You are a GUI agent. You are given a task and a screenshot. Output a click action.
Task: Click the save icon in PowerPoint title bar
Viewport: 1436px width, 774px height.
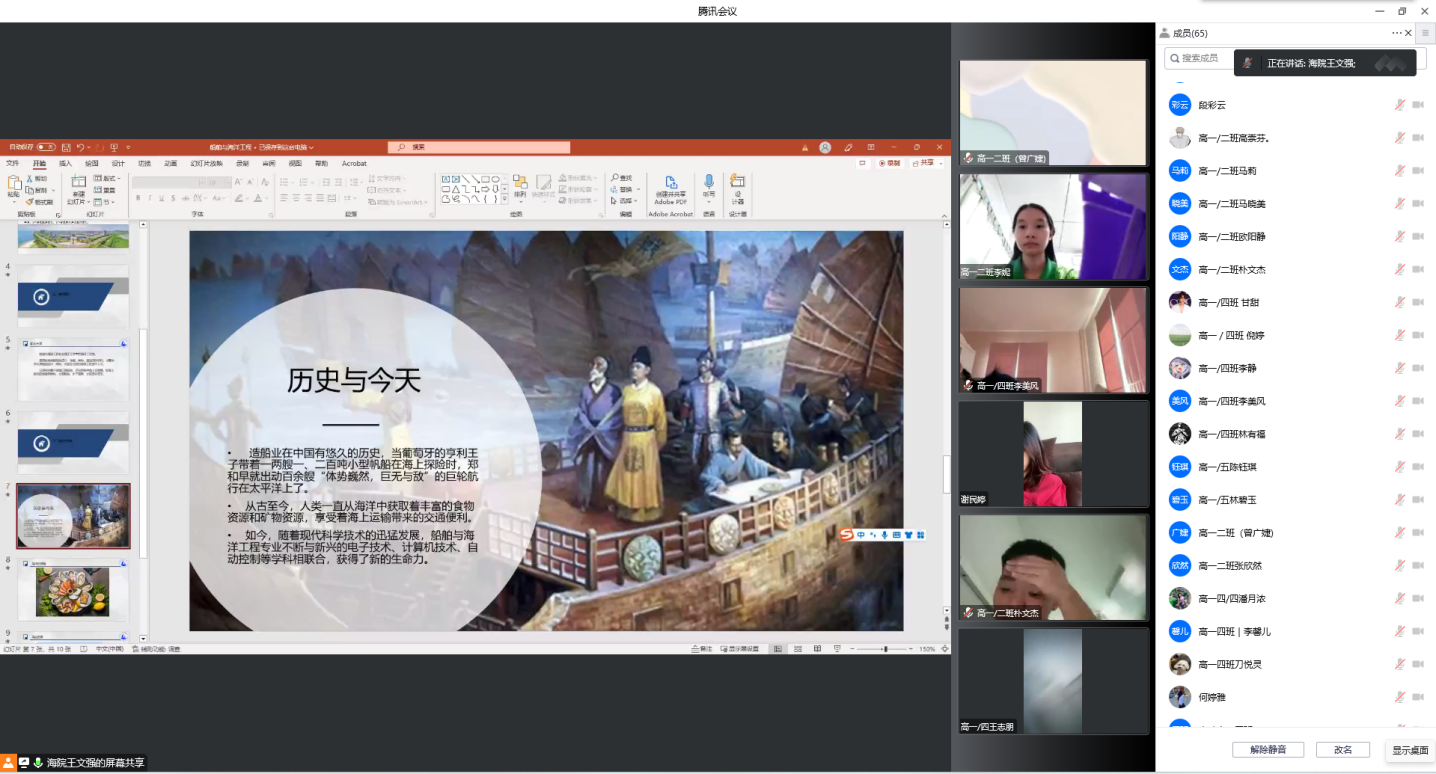click(67, 147)
